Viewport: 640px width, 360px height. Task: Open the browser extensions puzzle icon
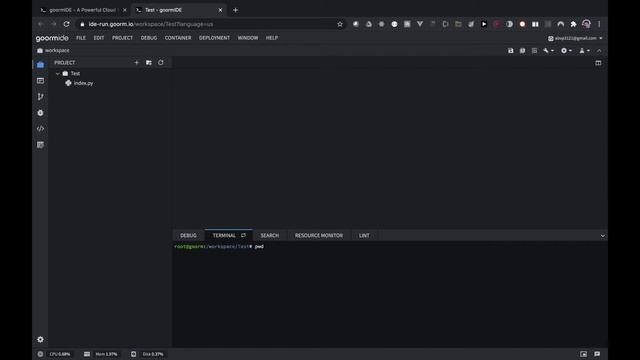(573, 24)
